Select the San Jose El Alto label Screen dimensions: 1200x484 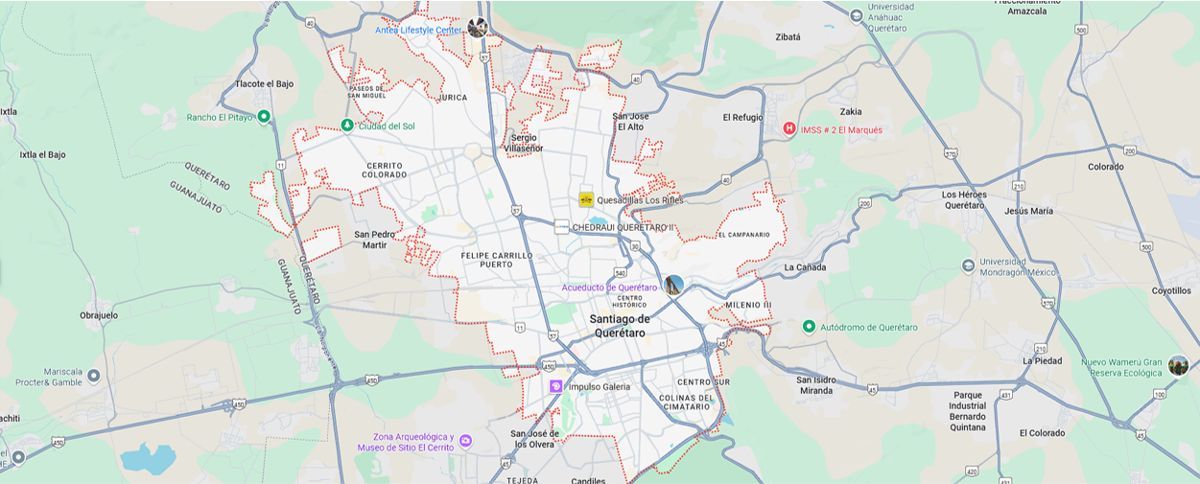pyautogui.click(x=631, y=122)
